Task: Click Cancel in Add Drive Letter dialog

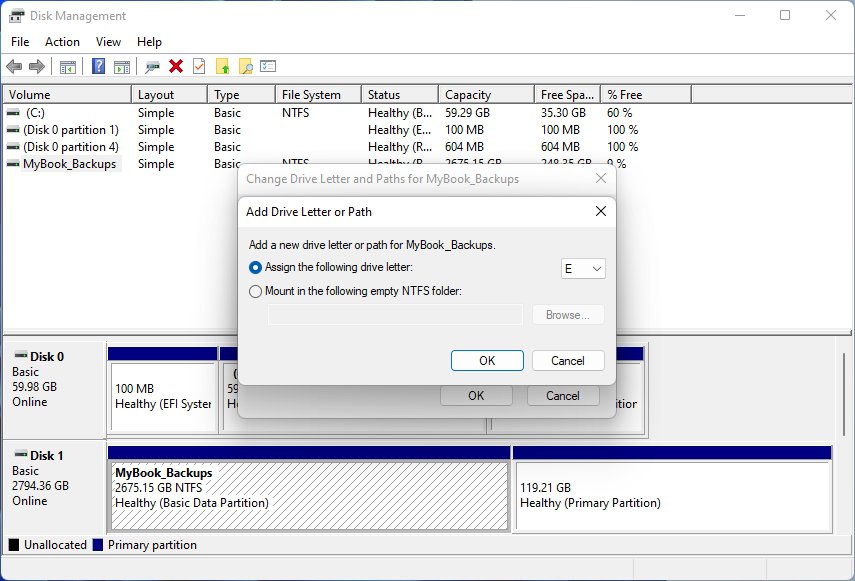Action: pos(568,361)
